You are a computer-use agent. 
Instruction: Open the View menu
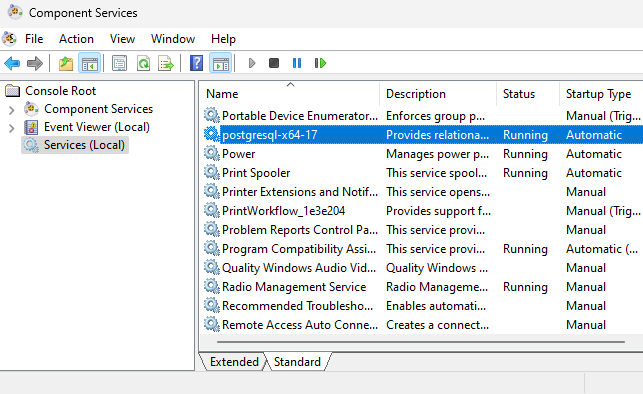(122, 39)
